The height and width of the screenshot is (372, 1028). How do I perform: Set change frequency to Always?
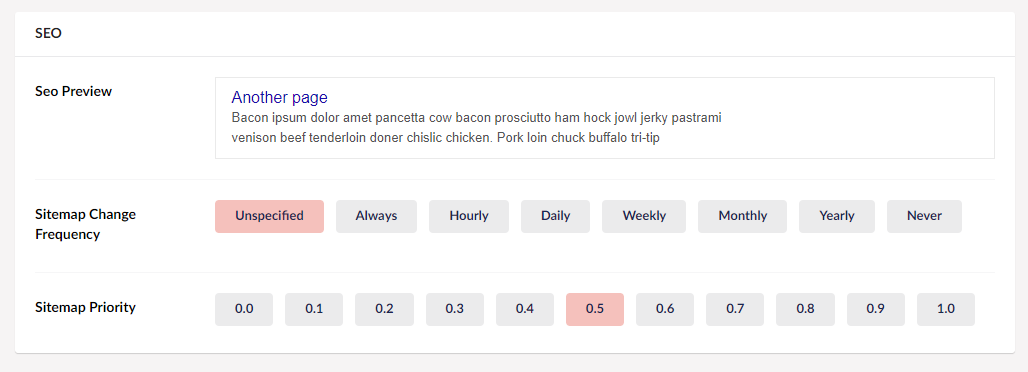pos(376,217)
